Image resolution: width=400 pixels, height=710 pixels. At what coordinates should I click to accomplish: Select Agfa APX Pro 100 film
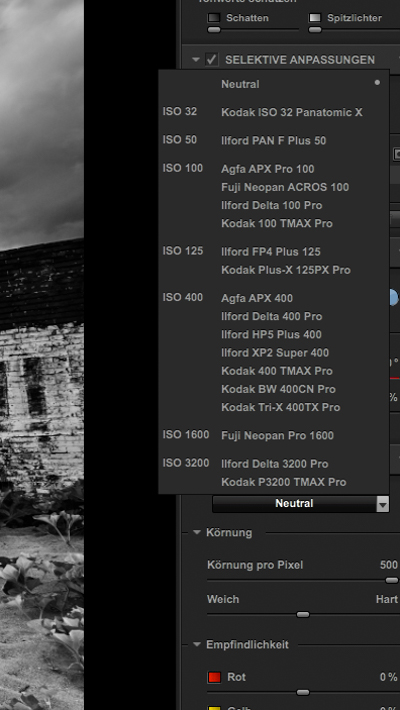coord(268,169)
